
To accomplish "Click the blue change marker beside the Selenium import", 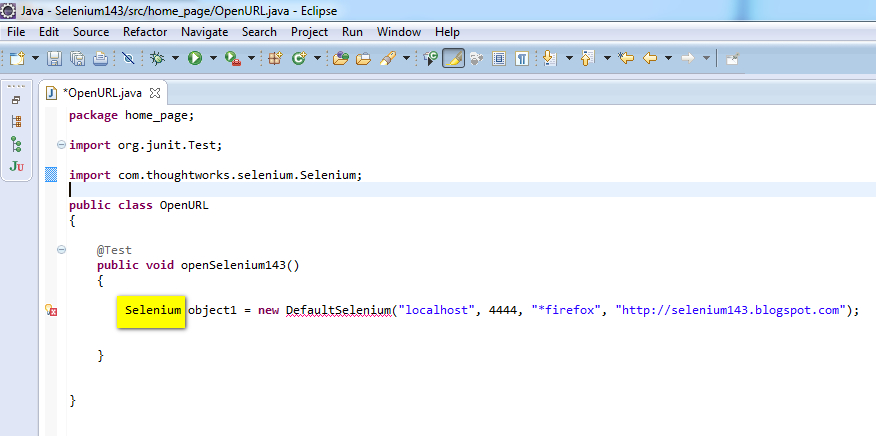I will (x=51, y=175).
